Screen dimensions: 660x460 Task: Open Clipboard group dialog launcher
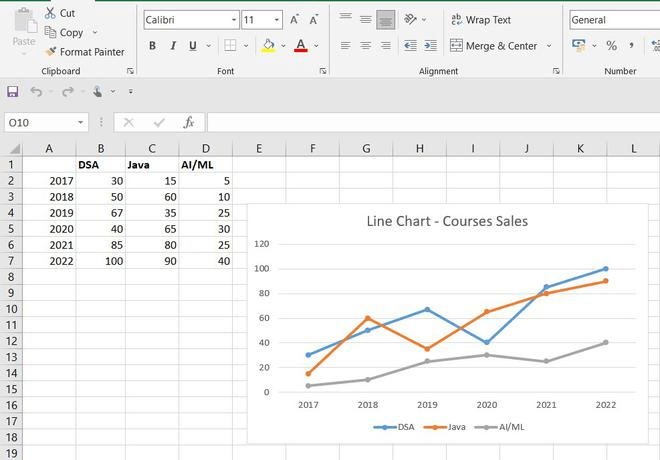pos(130,71)
